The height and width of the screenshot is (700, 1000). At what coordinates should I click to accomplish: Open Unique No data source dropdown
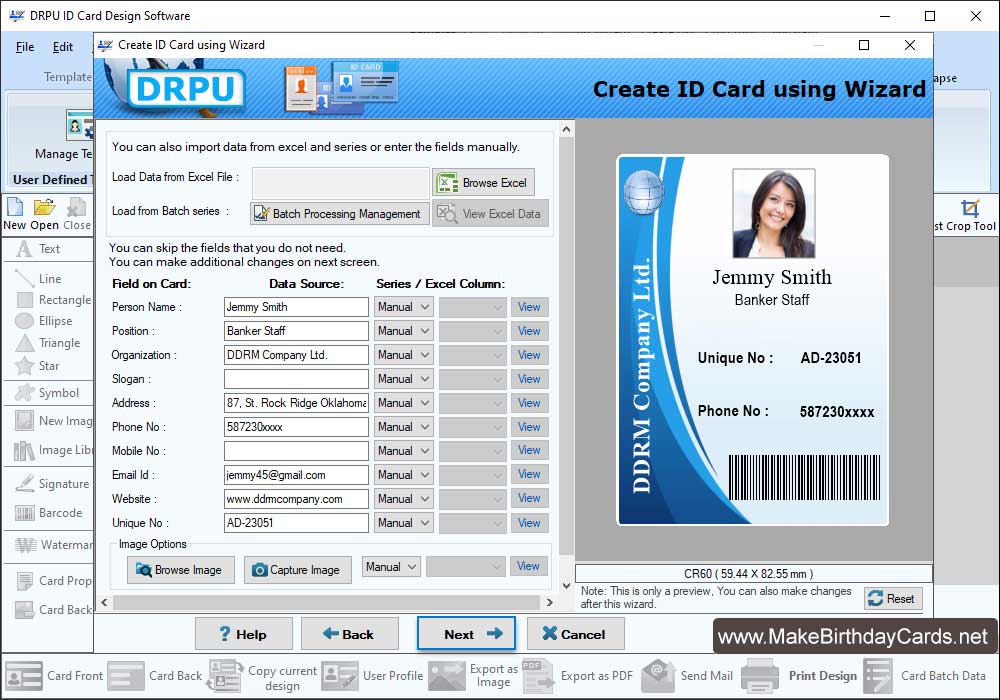click(x=404, y=523)
